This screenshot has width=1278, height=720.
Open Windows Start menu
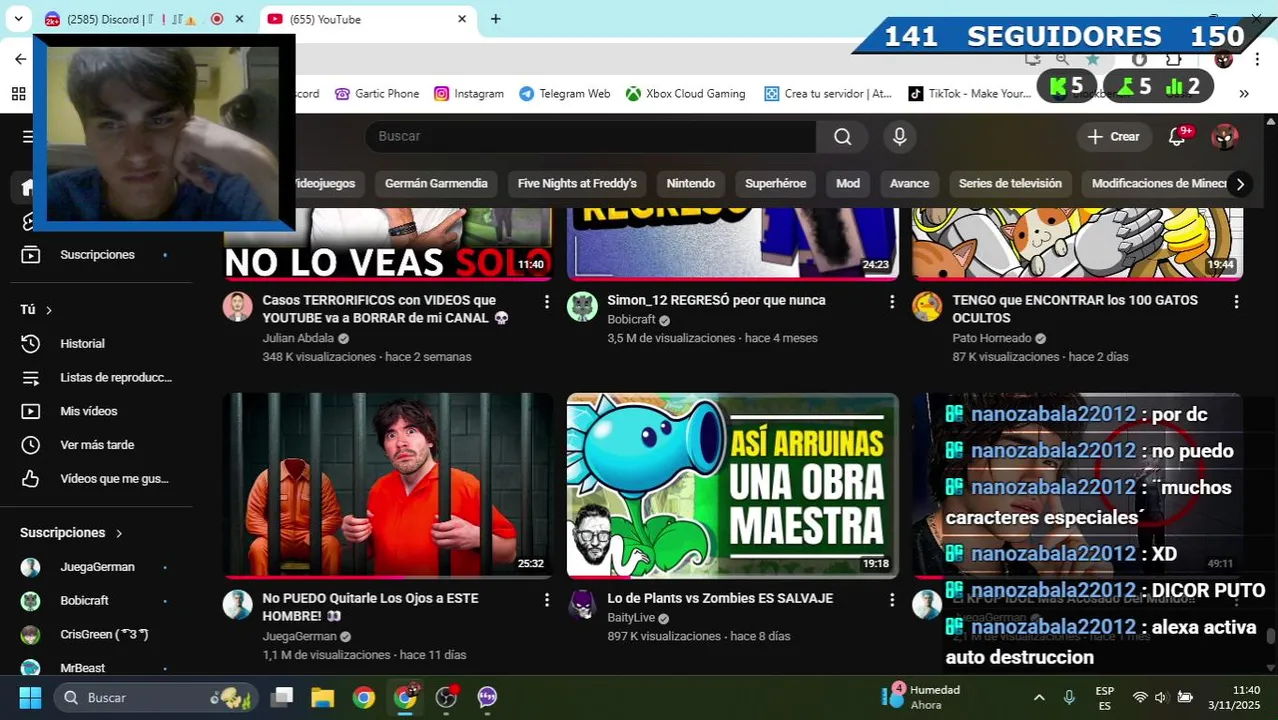[30, 697]
